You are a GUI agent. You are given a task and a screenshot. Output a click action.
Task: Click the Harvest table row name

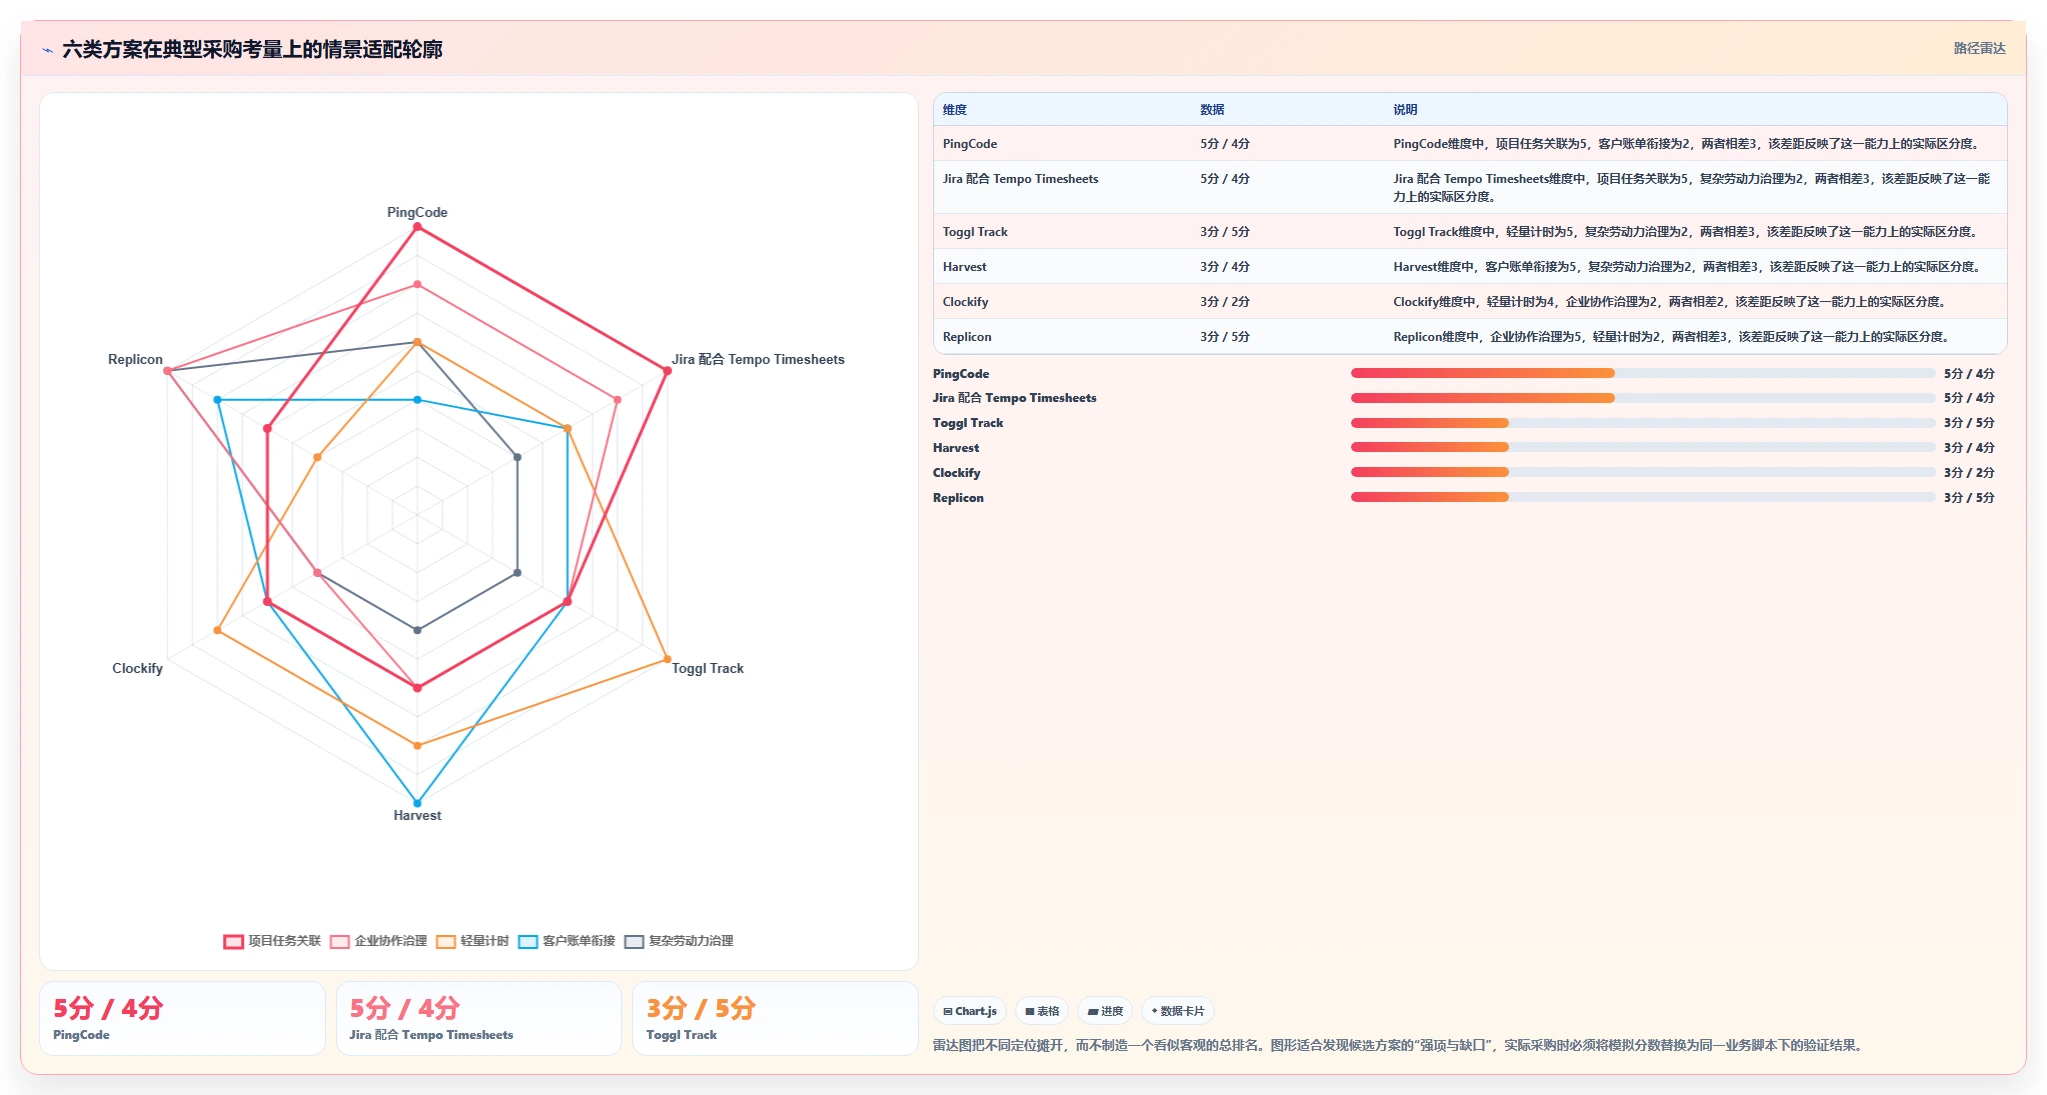964,267
